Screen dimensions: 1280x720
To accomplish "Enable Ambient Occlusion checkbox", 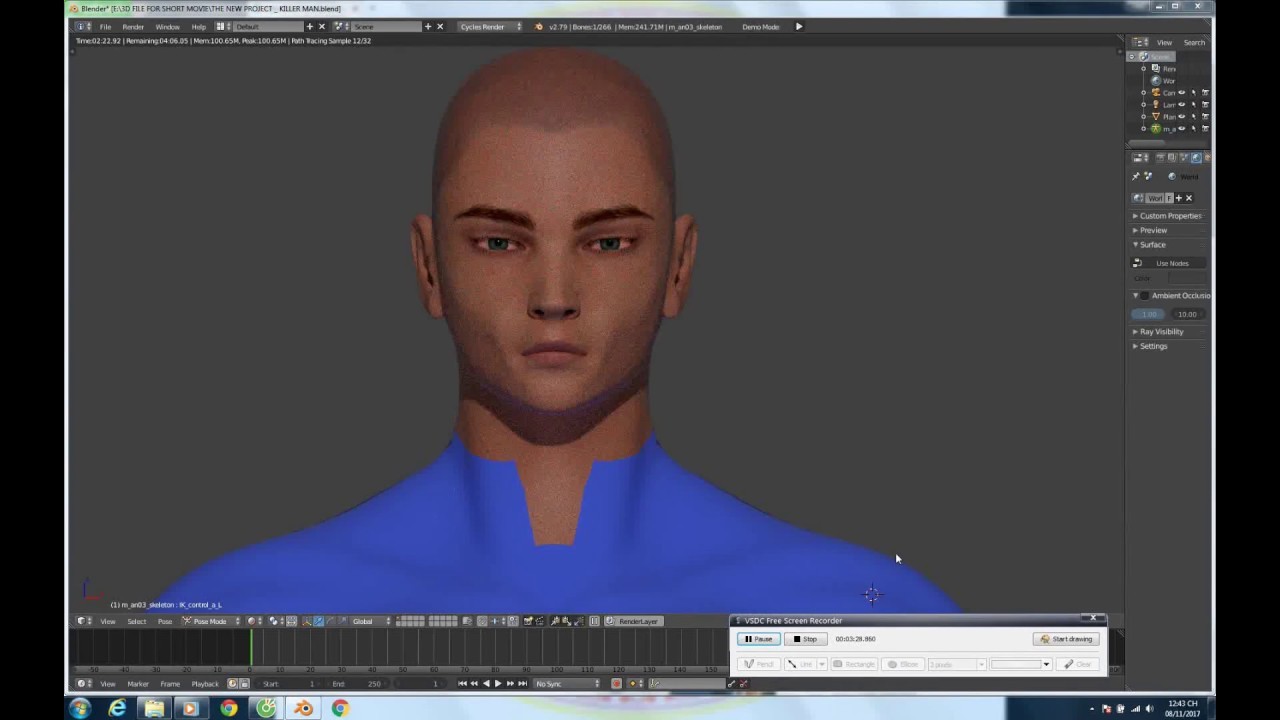I will pyautogui.click(x=1145, y=296).
